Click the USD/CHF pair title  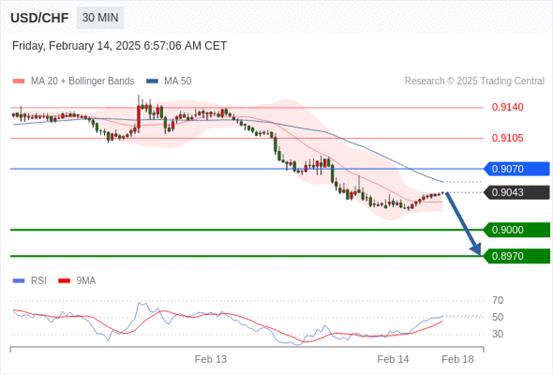tap(40, 18)
